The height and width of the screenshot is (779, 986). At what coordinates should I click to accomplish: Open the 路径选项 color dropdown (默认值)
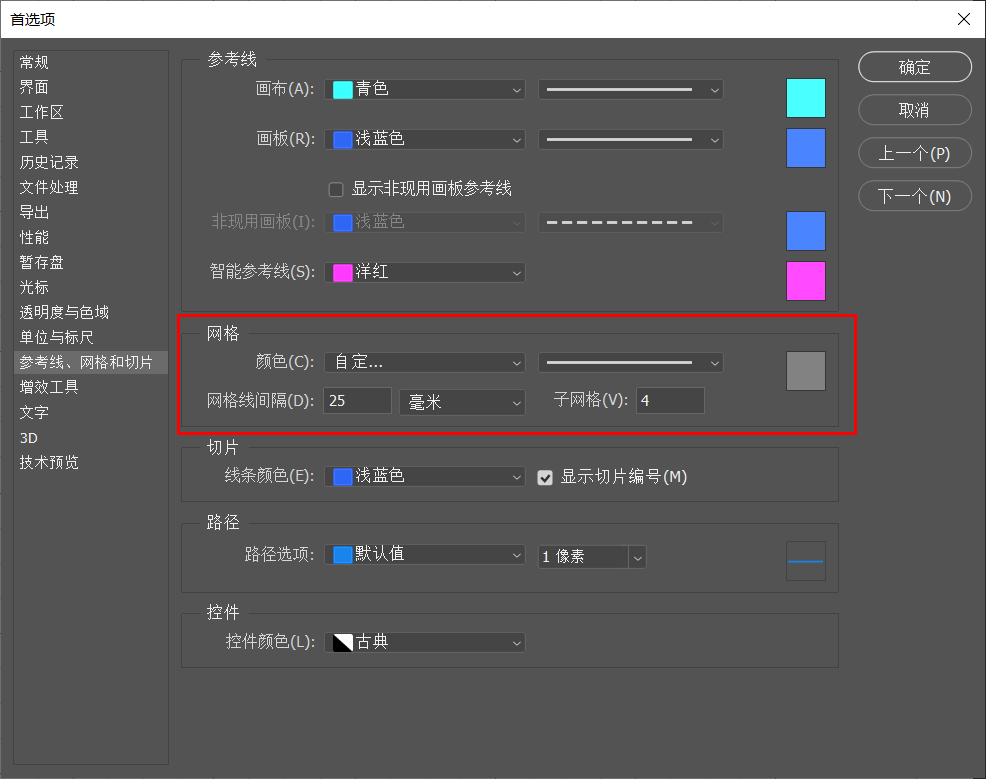coord(425,555)
